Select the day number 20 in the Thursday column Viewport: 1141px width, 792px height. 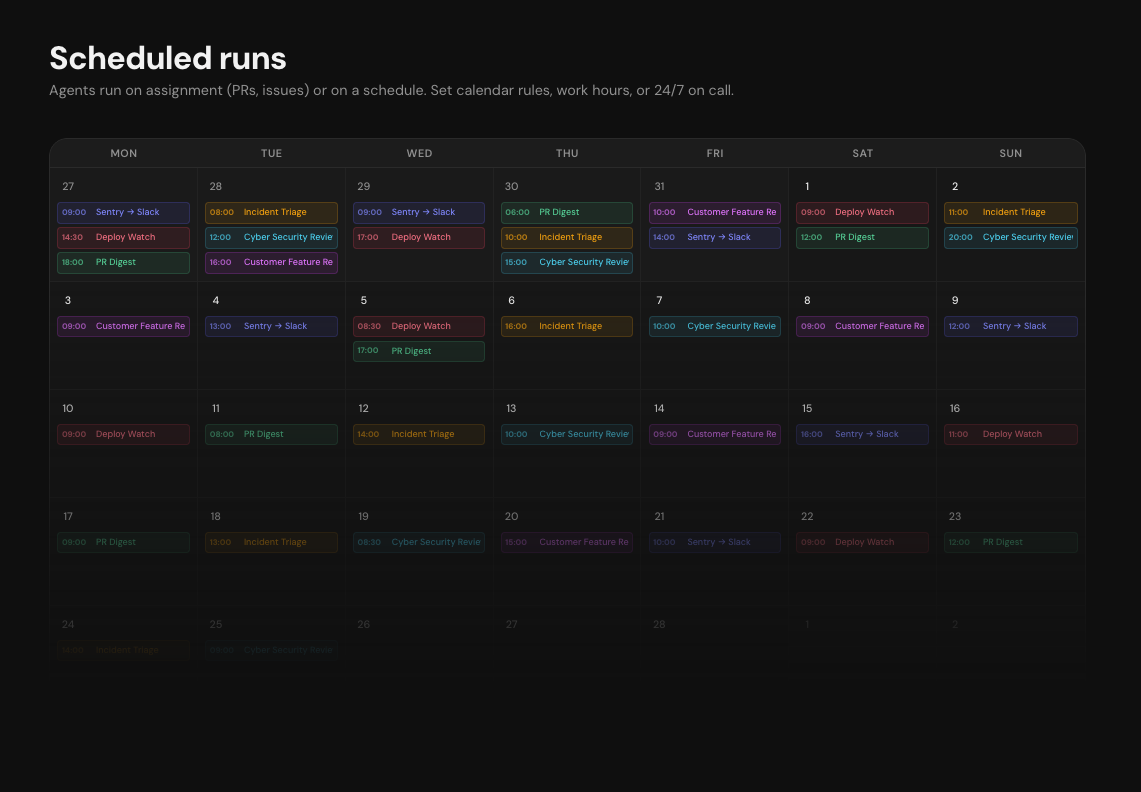[512, 516]
